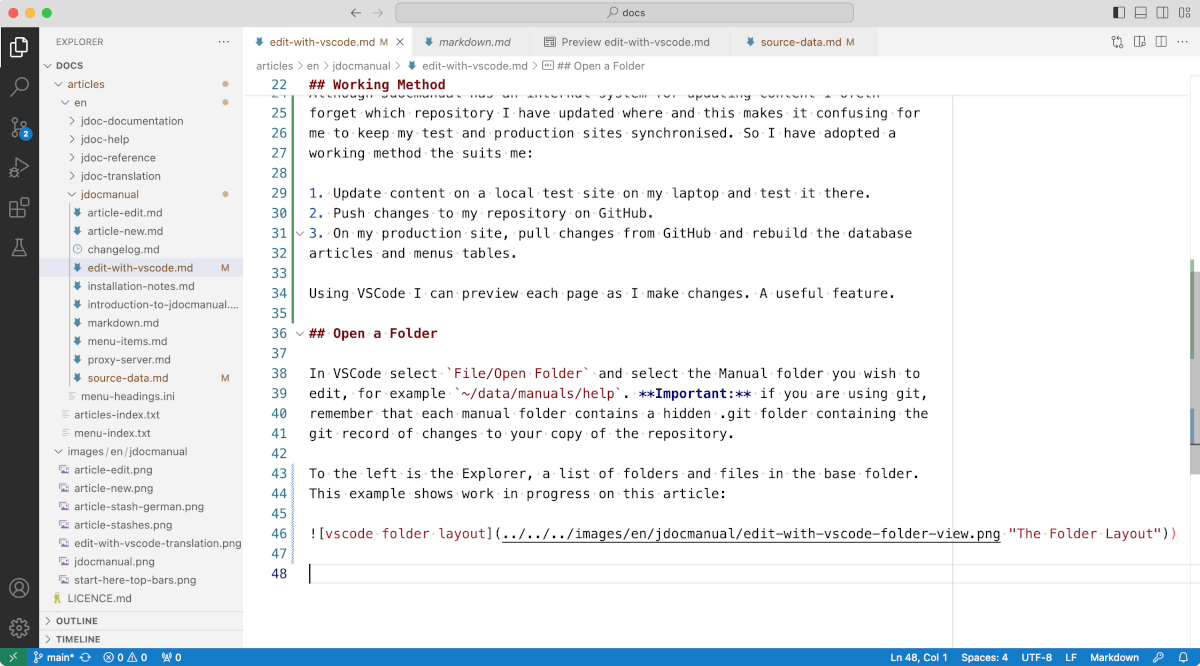The height and width of the screenshot is (666, 1200).
Task: Collapse the jdocmanual folder
Action: [x=110, y=194]
